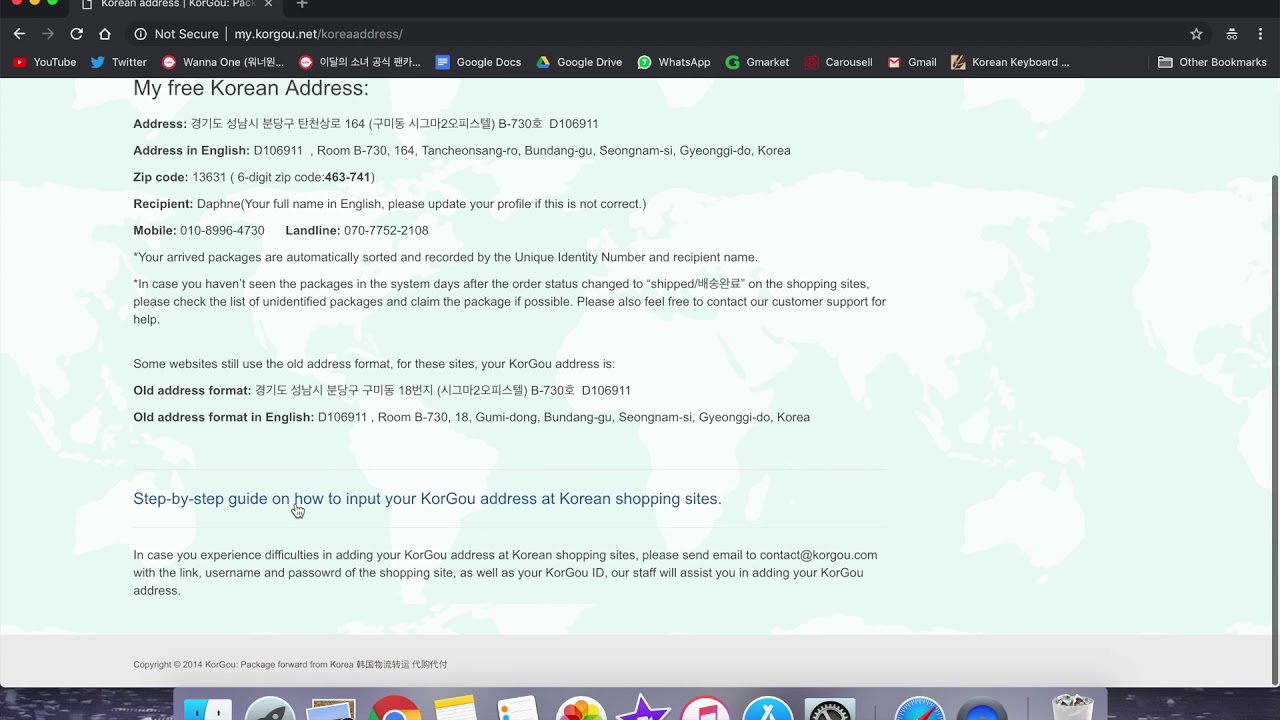Open a new browser tab

[x=302, y=4]
